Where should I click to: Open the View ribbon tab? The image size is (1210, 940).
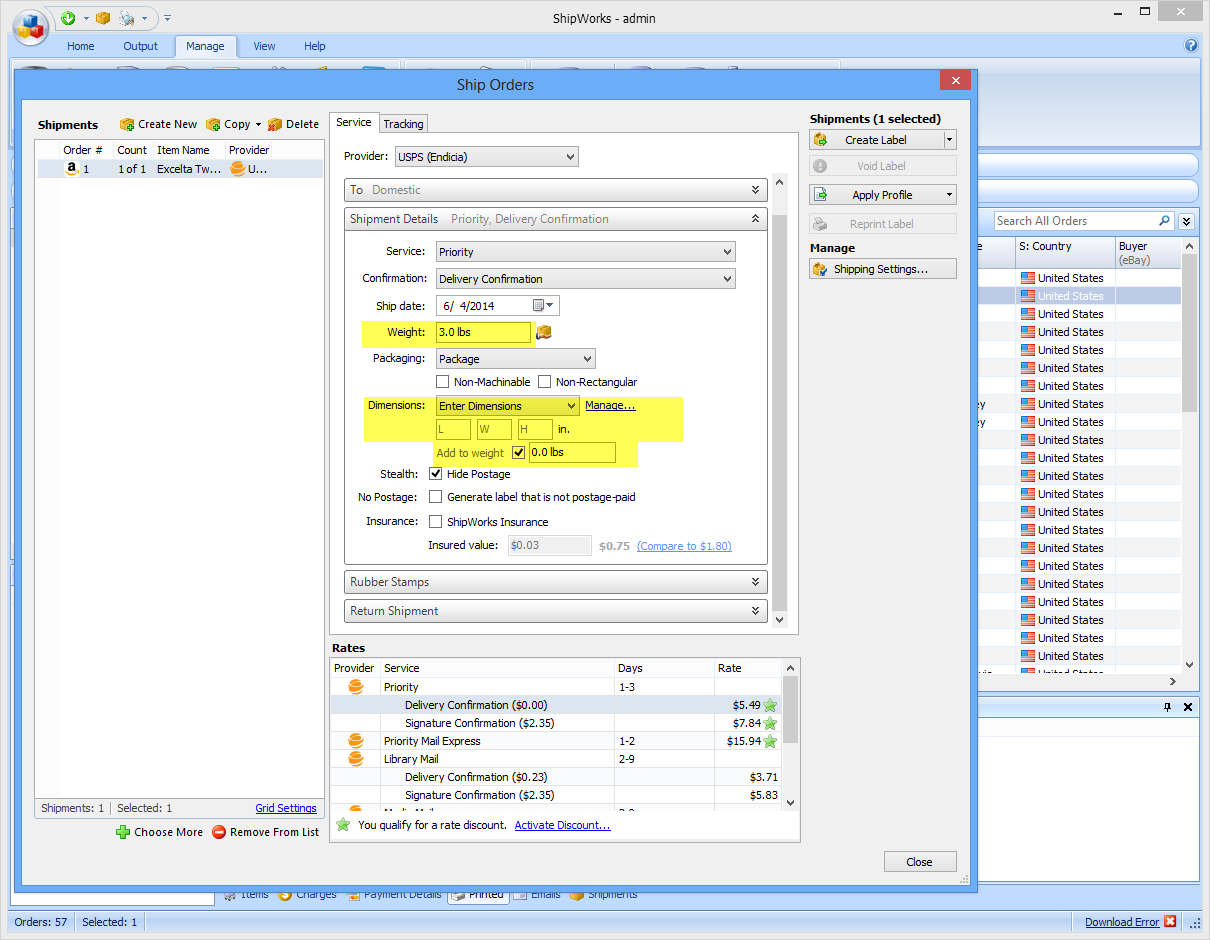coord(264,46)
